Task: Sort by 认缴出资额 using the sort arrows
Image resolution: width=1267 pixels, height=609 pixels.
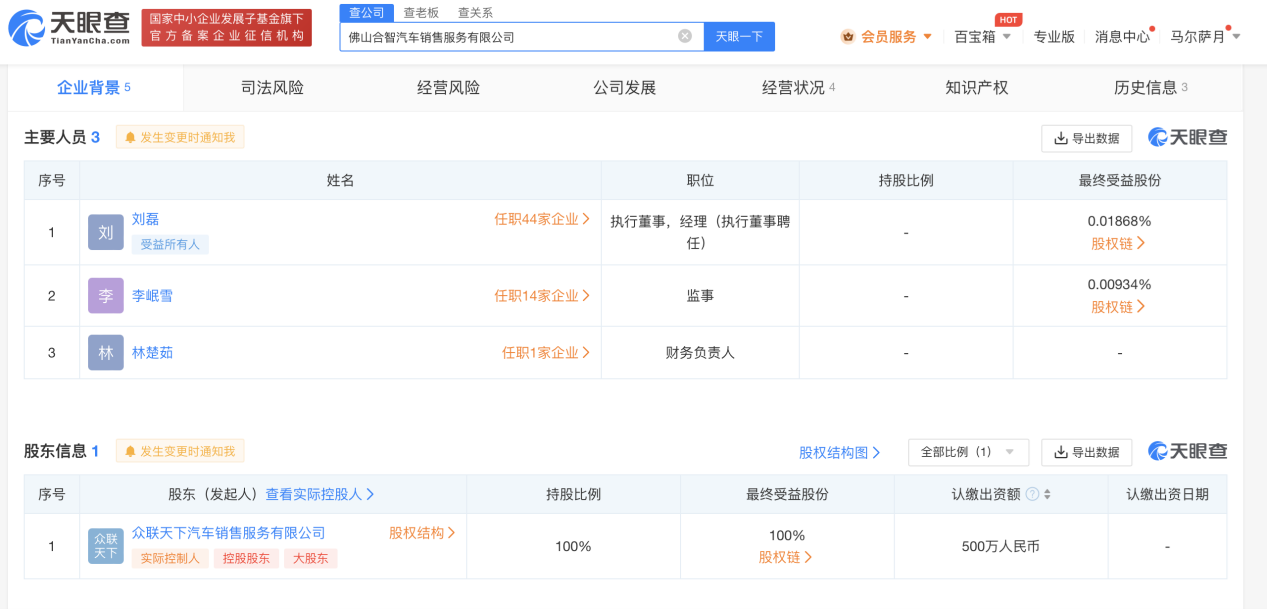Action: click(1047, 494)
